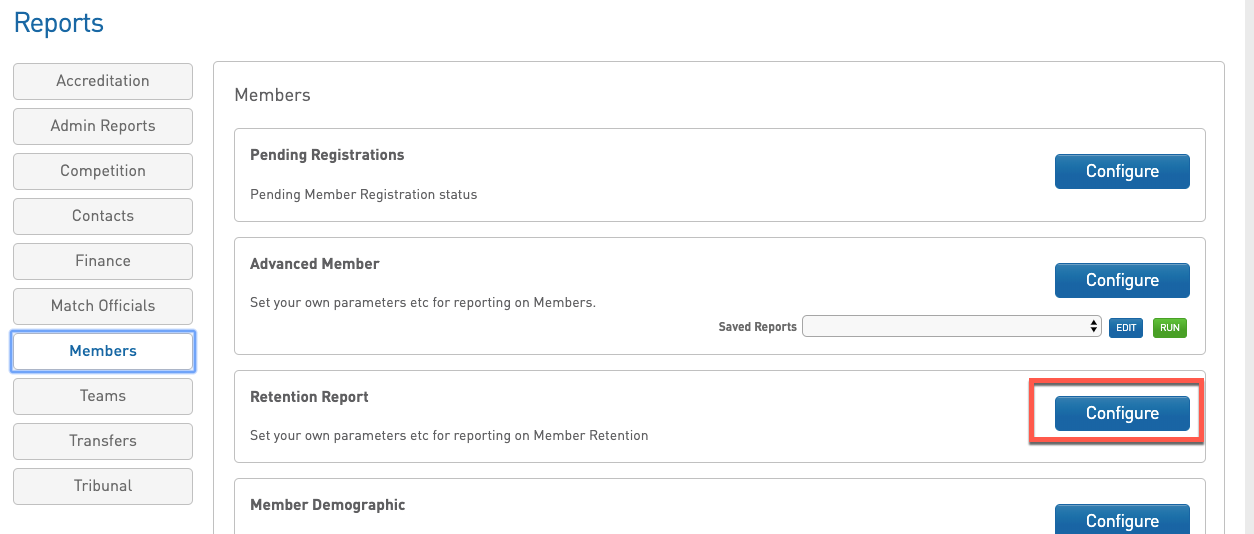Select the Tribunal reports category
Screen dimensions: 1254x534
point(103,486)
